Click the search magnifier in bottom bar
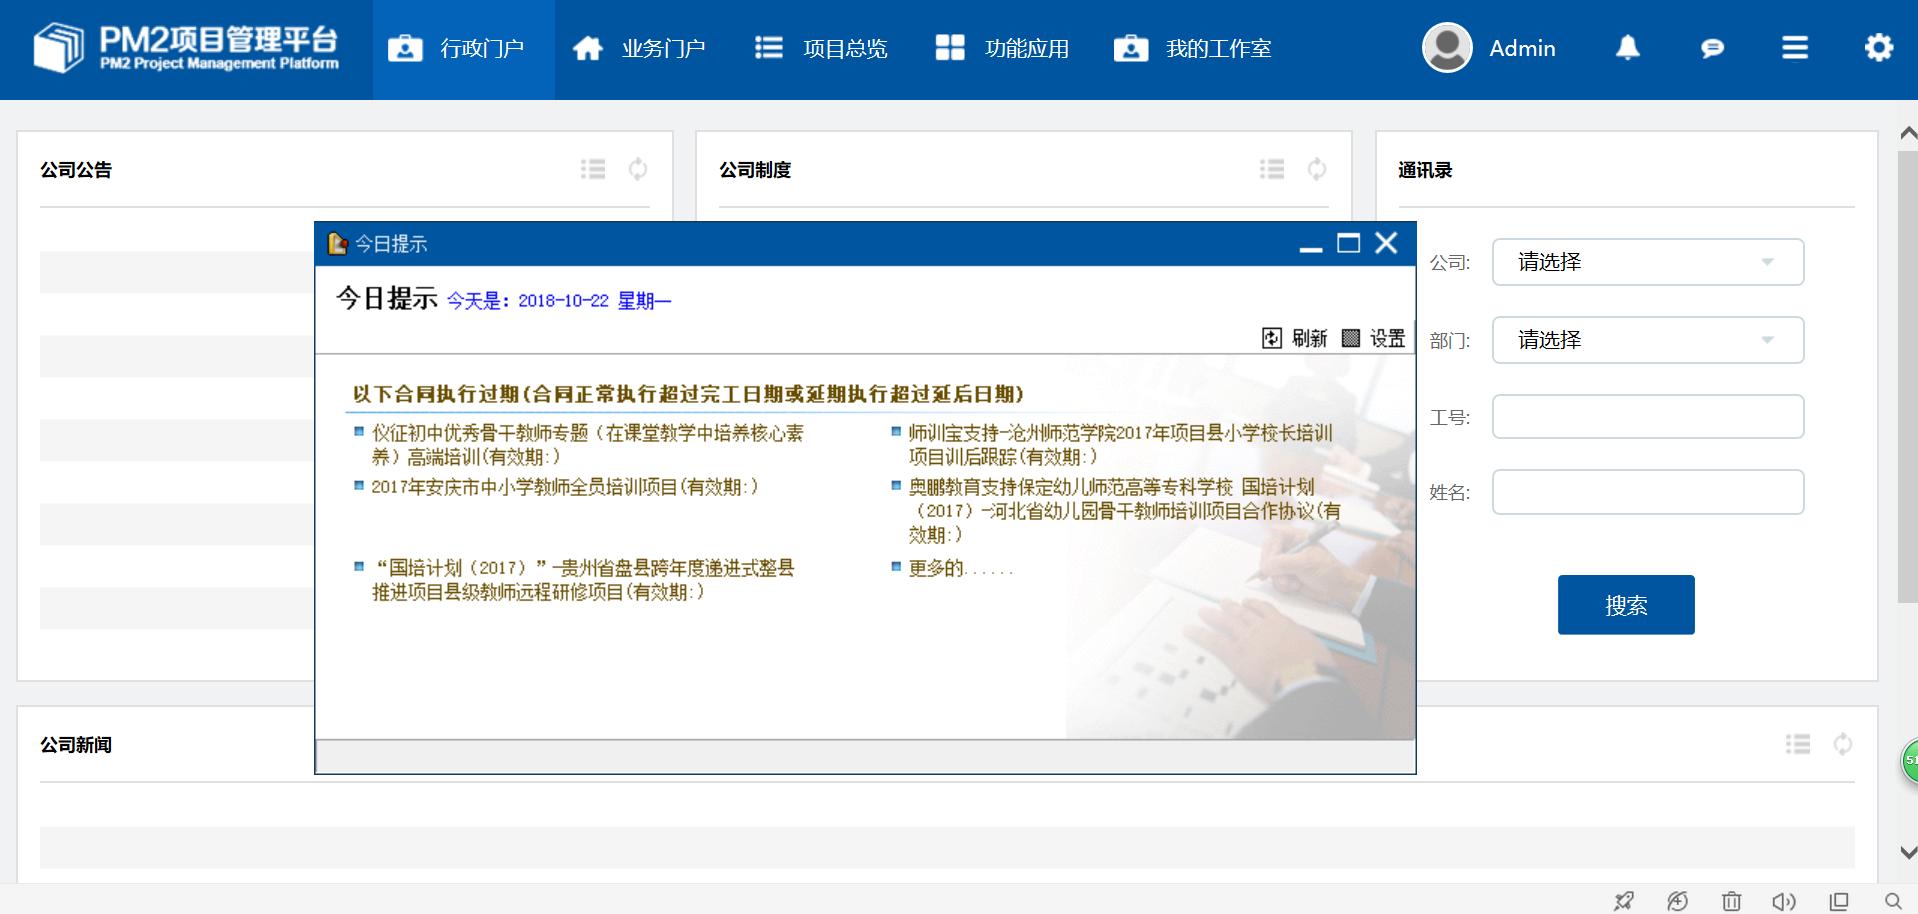Viewport: 1918px width, 914px height. (x=1892, y=901)
